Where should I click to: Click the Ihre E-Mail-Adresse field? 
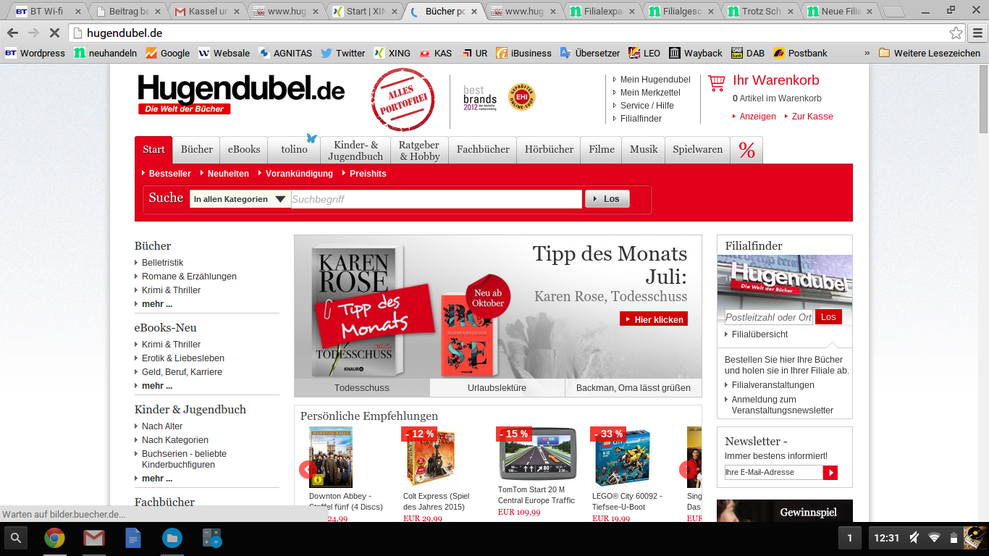click(x=773, y=472)
